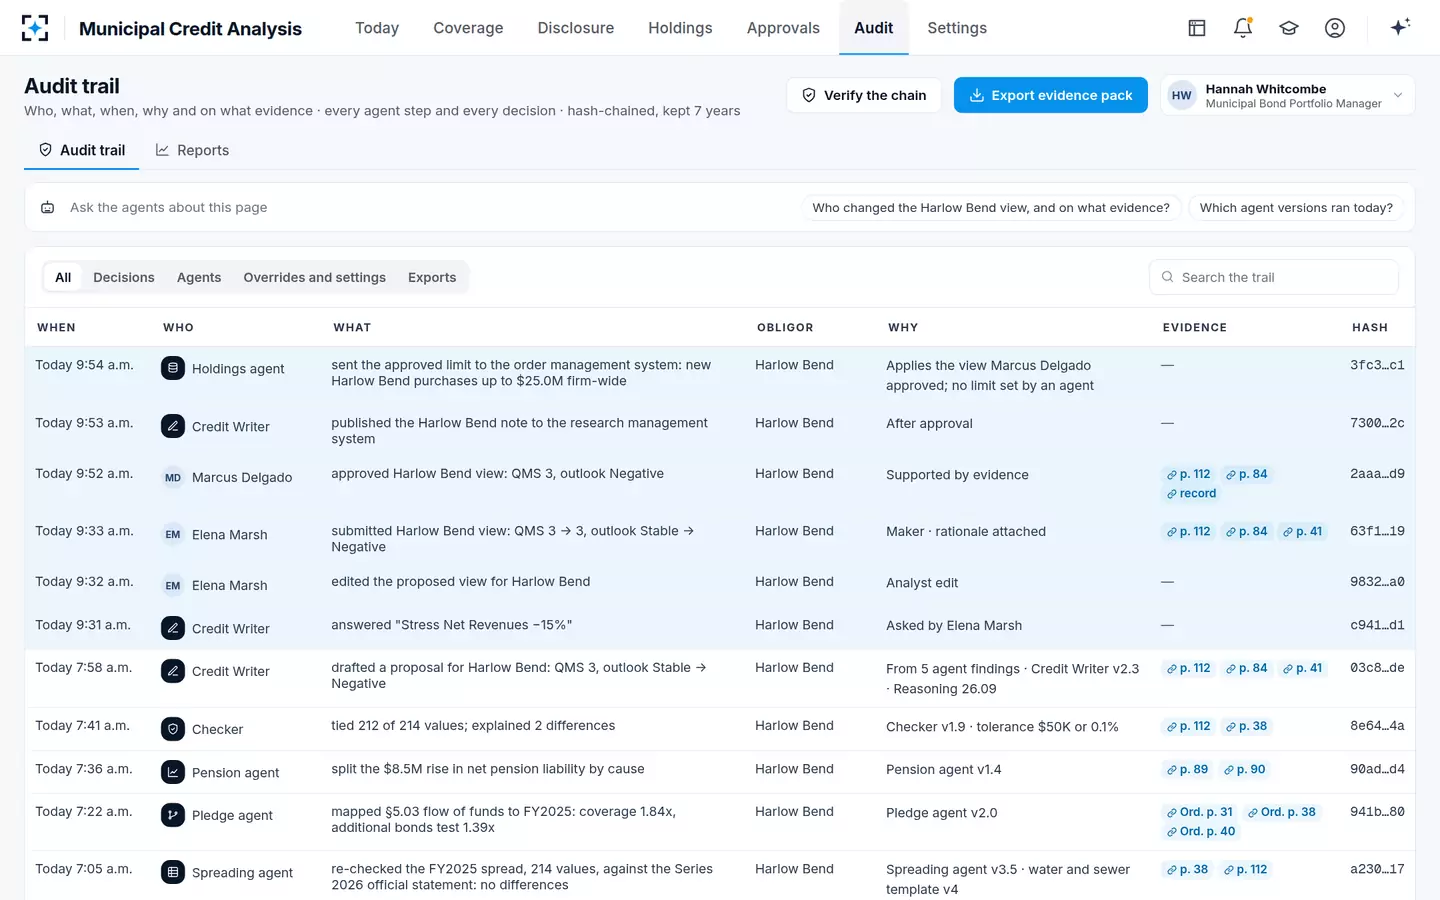The width and height of the screenshot is (1440, 900).
Task: Click the Pension agent icon
Action: click(173, 772)
